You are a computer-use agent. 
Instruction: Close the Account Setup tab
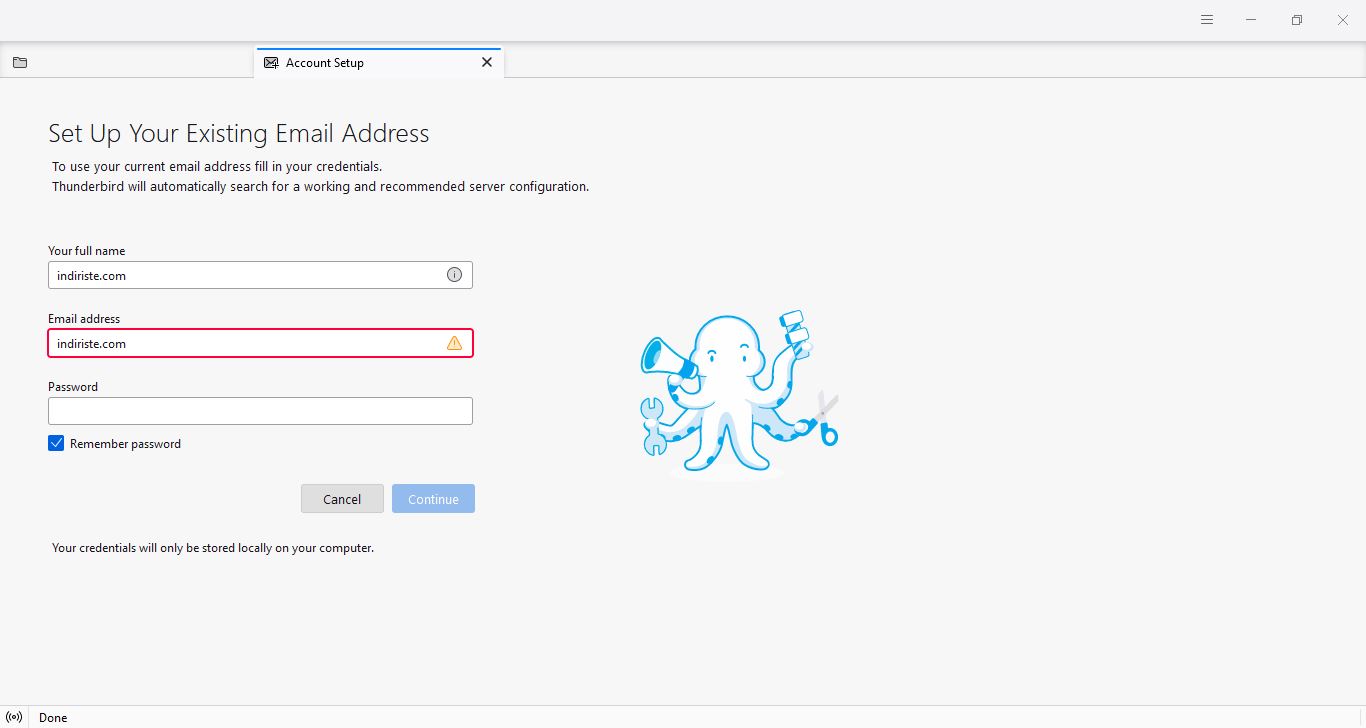click(x=487, y=62)
